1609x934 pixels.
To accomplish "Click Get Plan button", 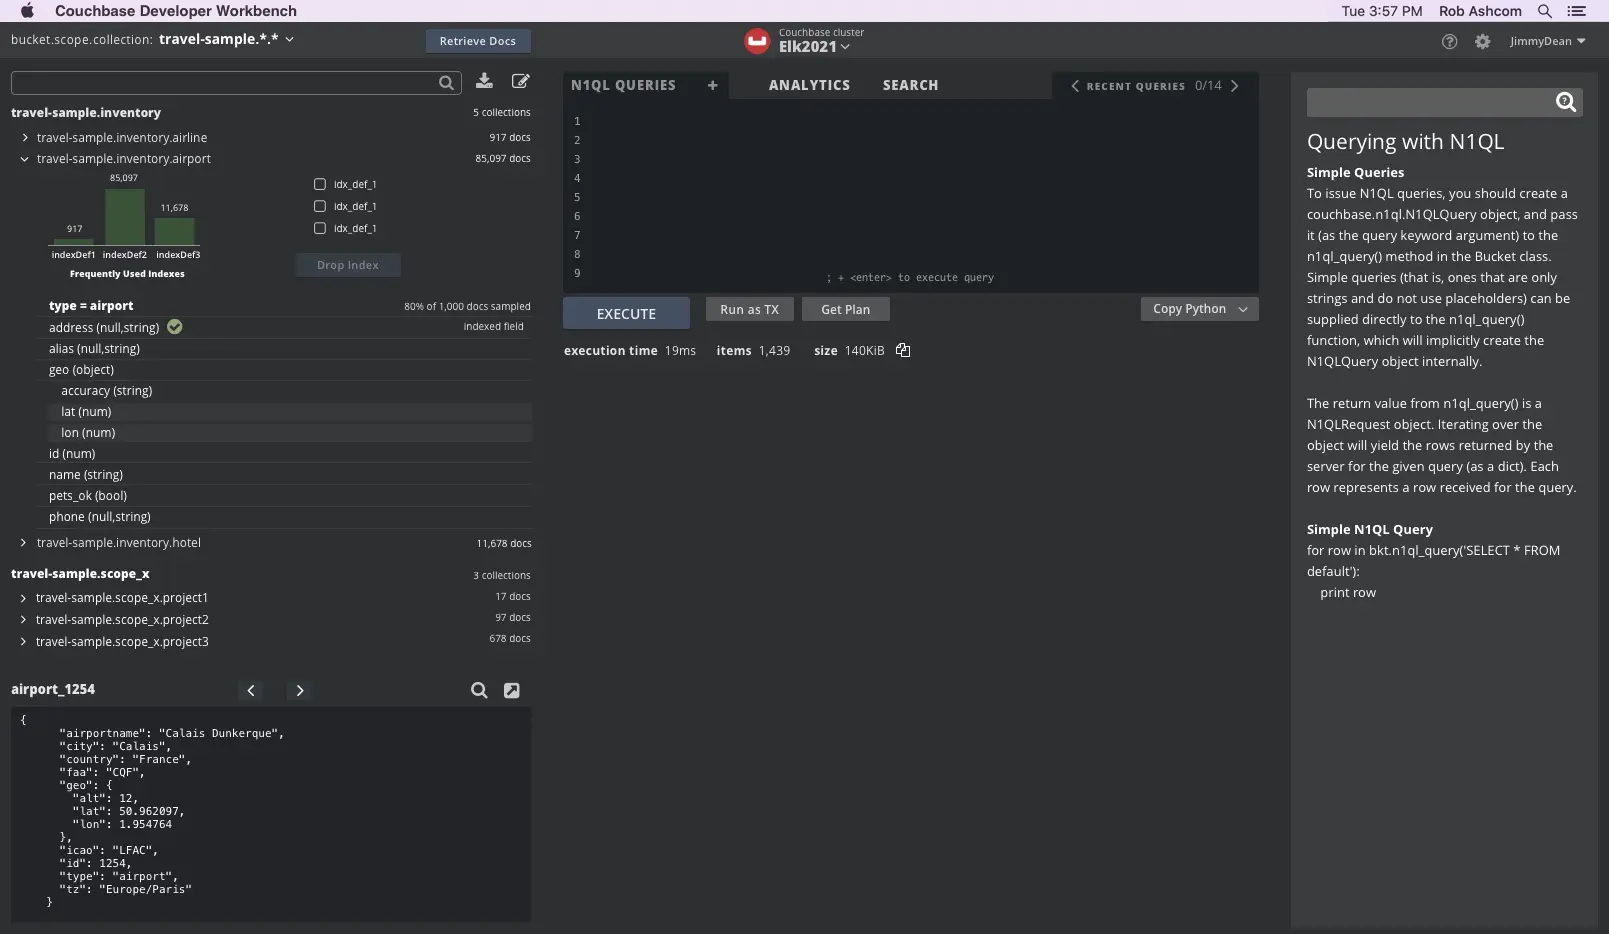I will 845,309.
